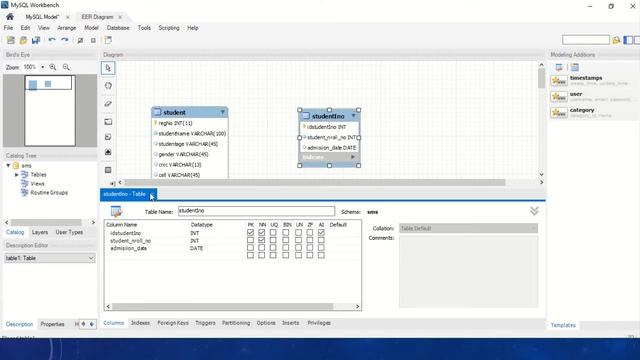Open the Database menu
Image resolution: width=640 pixels, height=360 pixels.
click(118, 28)
